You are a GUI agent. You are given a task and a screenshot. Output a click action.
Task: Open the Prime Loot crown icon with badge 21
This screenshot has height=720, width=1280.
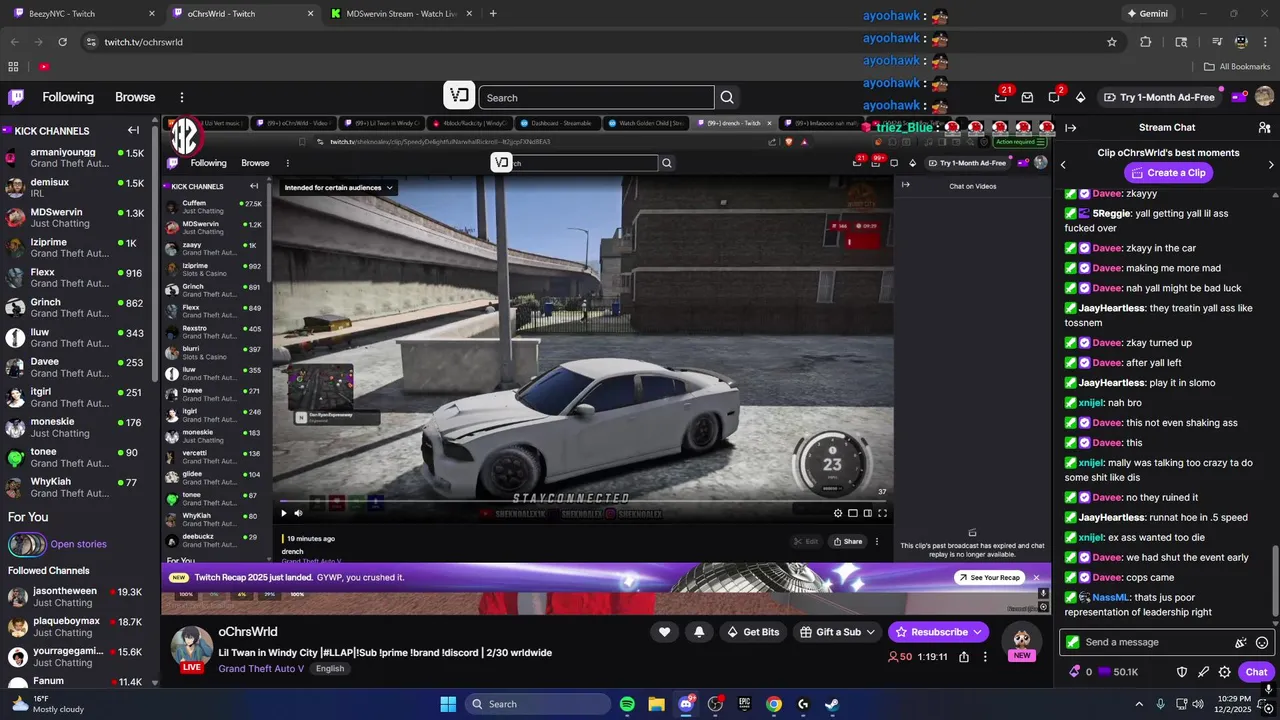(1000, 97)
